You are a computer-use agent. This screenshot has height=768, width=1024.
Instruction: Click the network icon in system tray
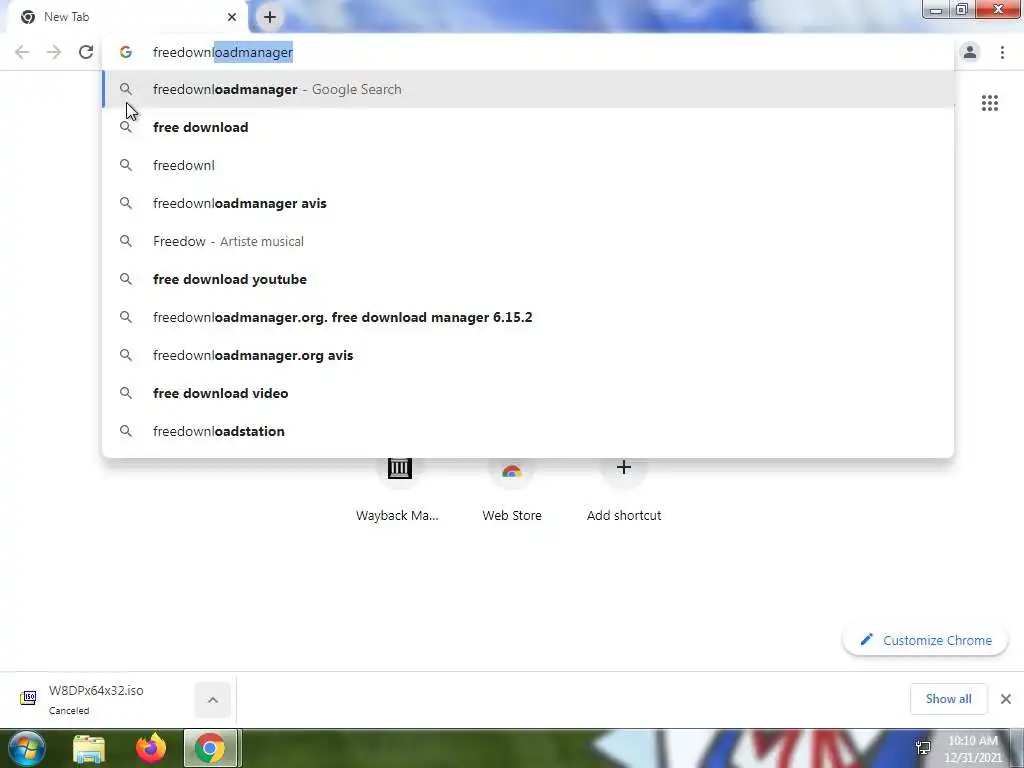[x=923, y=748]
